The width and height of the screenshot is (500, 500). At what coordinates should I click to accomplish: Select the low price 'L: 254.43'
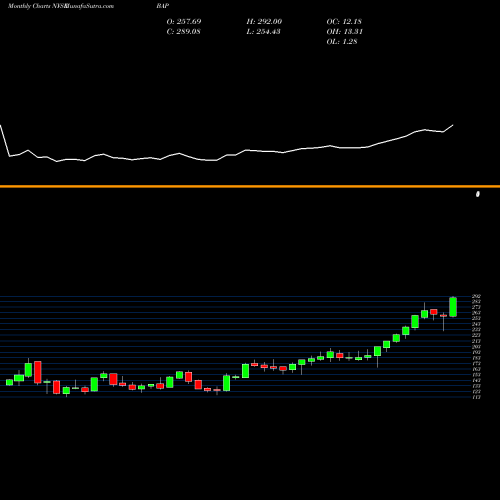point(263,32)
